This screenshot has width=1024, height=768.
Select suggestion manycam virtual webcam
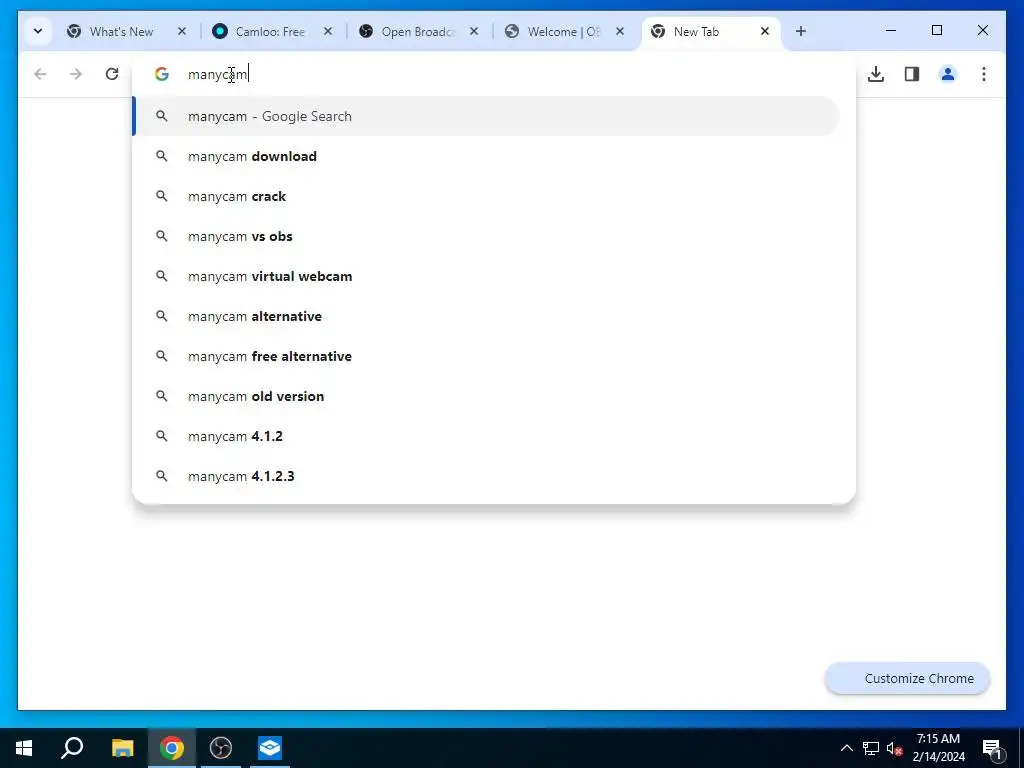487,276
